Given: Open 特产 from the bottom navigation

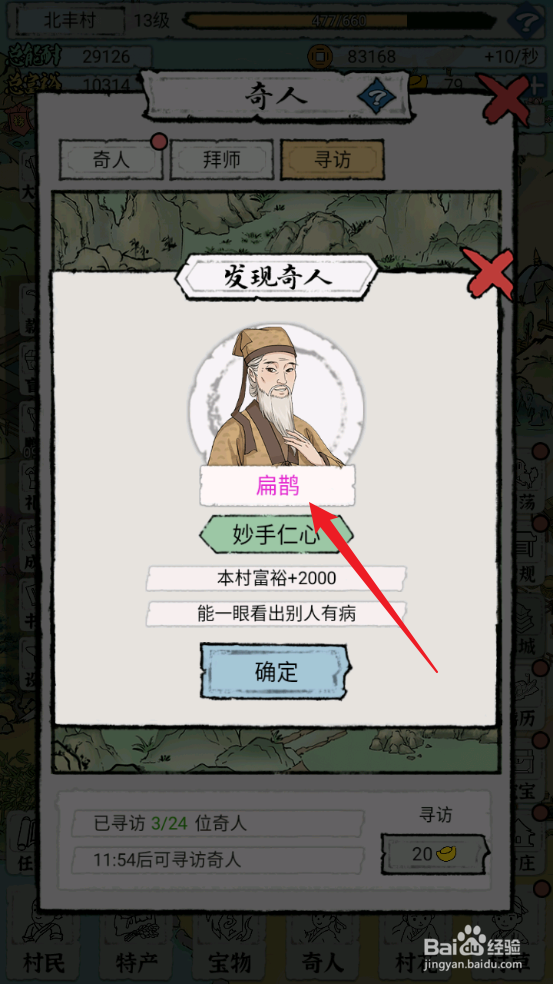Looking at the screenshot, I should point(136,960).
